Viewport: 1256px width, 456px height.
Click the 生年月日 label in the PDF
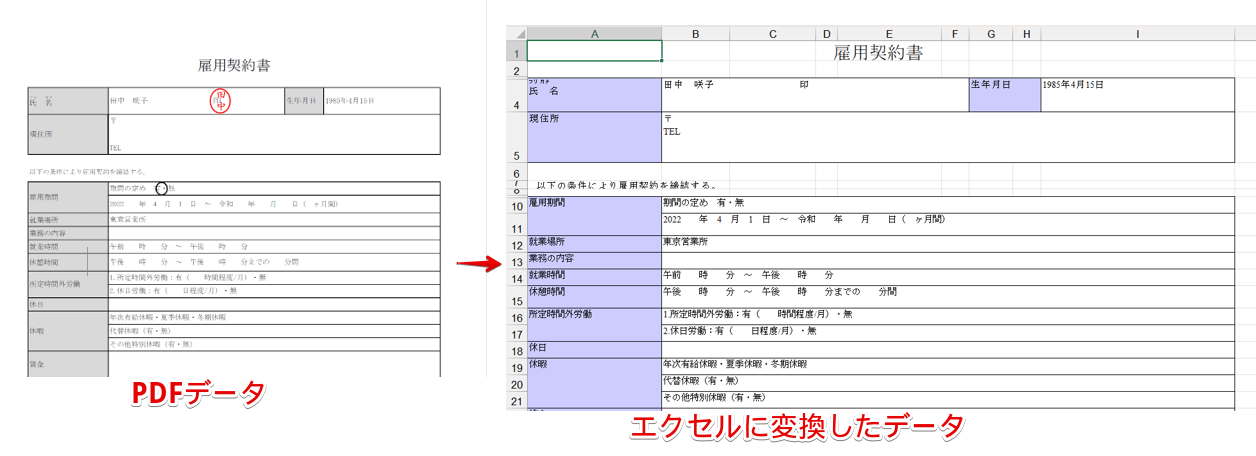point(302,102)
